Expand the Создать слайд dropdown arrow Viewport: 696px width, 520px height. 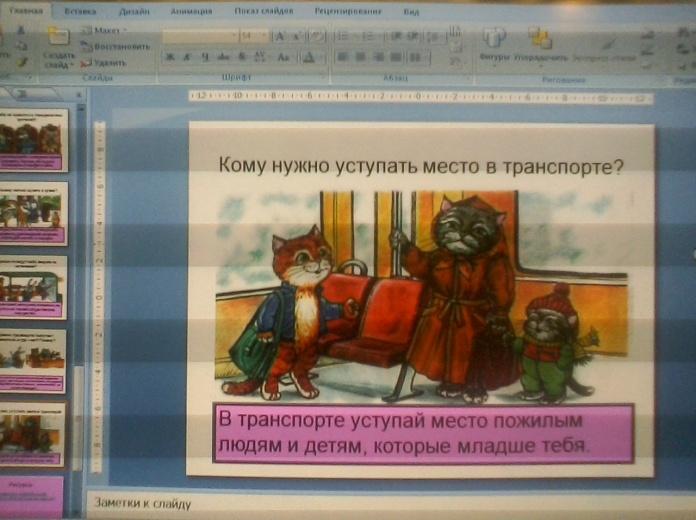pos(70,65)
